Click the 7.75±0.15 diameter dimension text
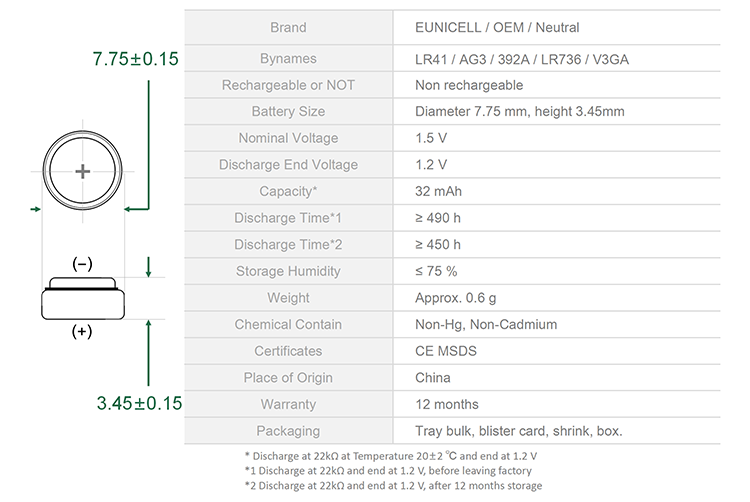The width and height of the screenshot is (750, 502). [x=135, y=59]
